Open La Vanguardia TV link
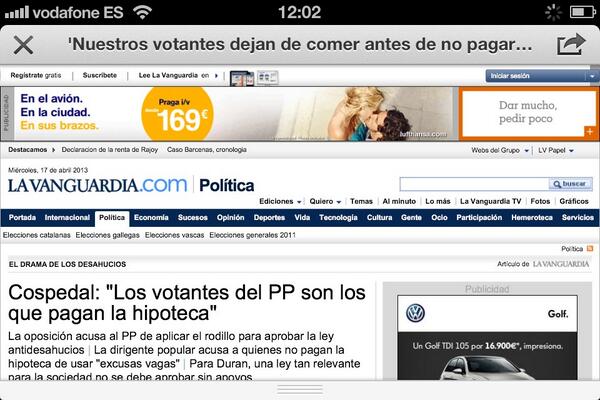Image resolution: width=600 pixels, height=400 pixels. click(491, 201)
